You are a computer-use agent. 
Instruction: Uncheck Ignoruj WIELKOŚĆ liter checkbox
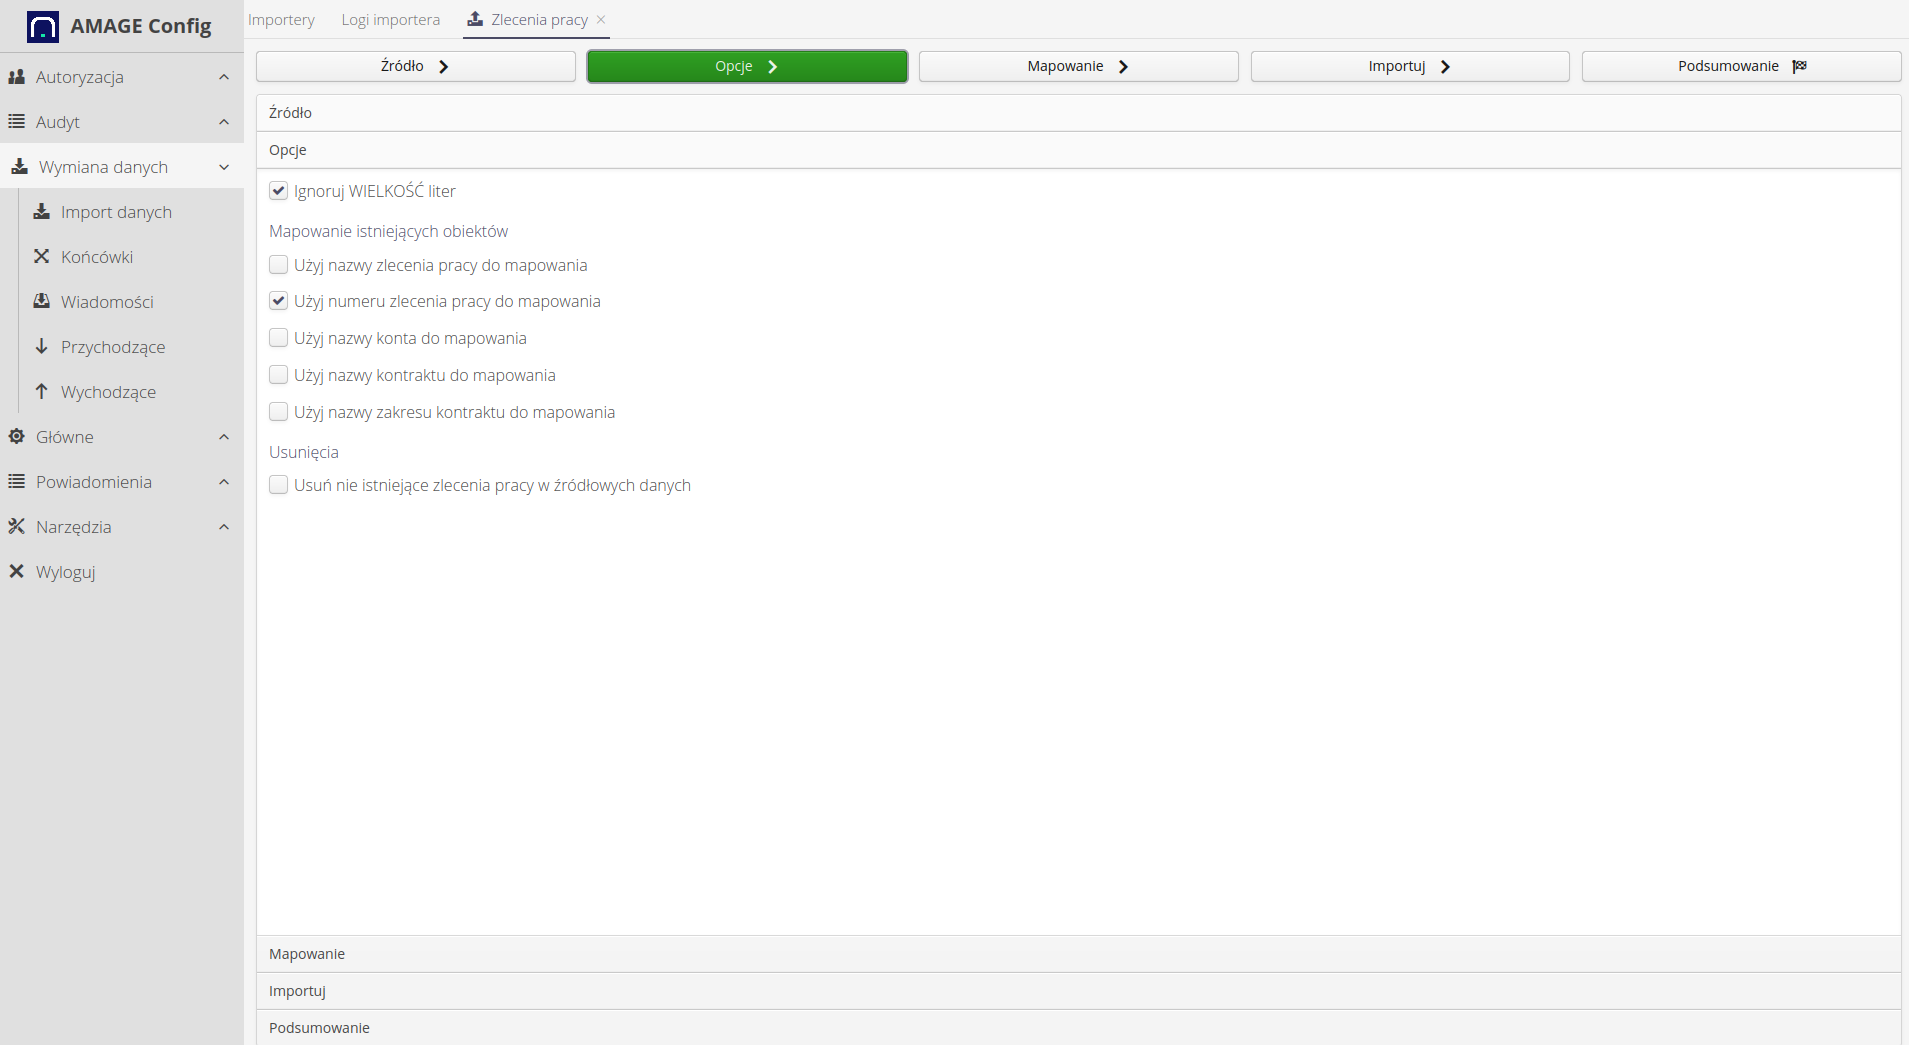279,191
